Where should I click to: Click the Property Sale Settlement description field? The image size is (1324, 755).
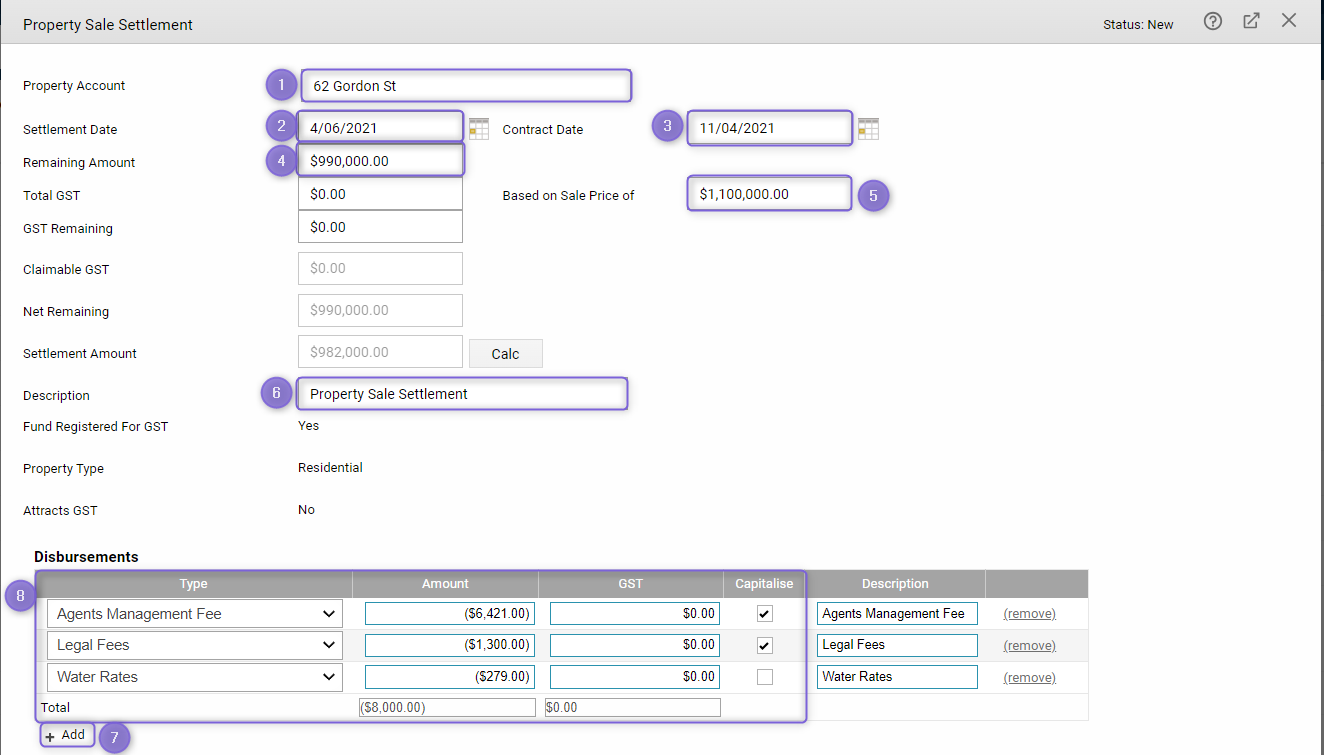click(x=462, y=394)
